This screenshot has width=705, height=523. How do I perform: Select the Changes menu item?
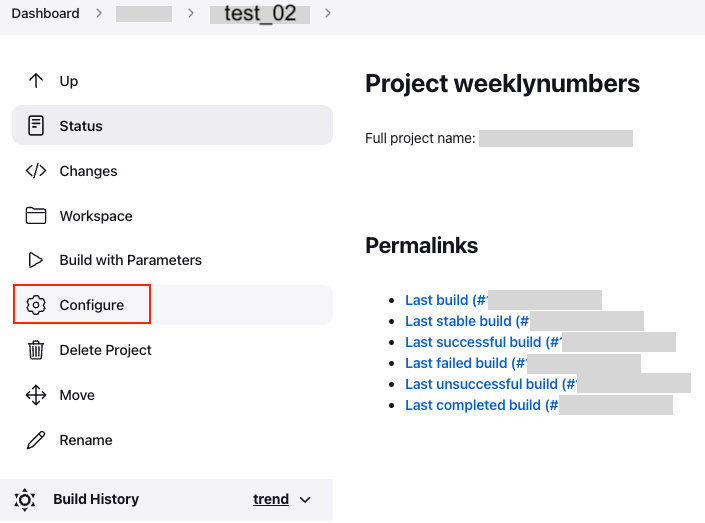pos(88,171)
